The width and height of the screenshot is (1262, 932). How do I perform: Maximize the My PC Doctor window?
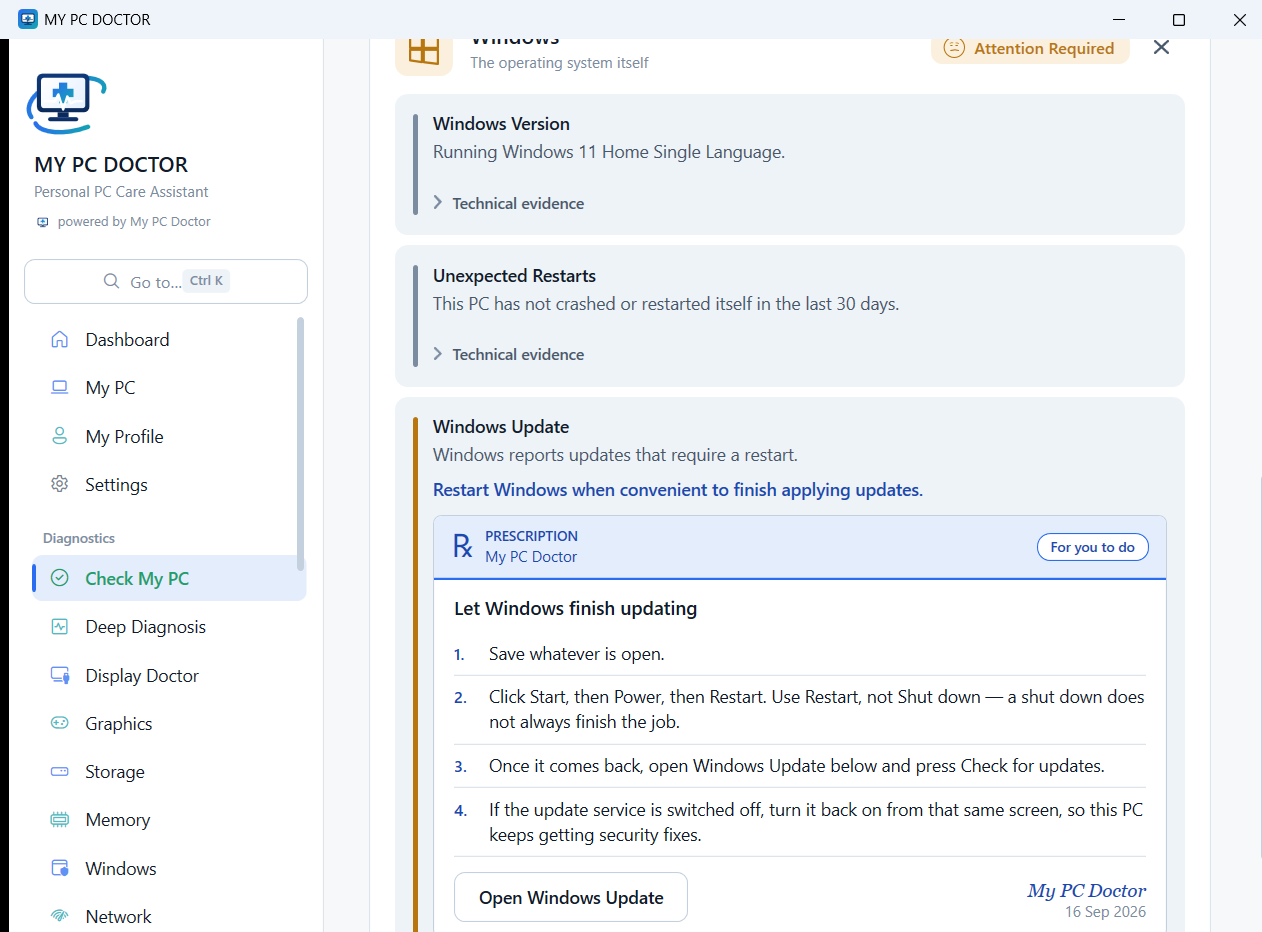(1179, 19)
